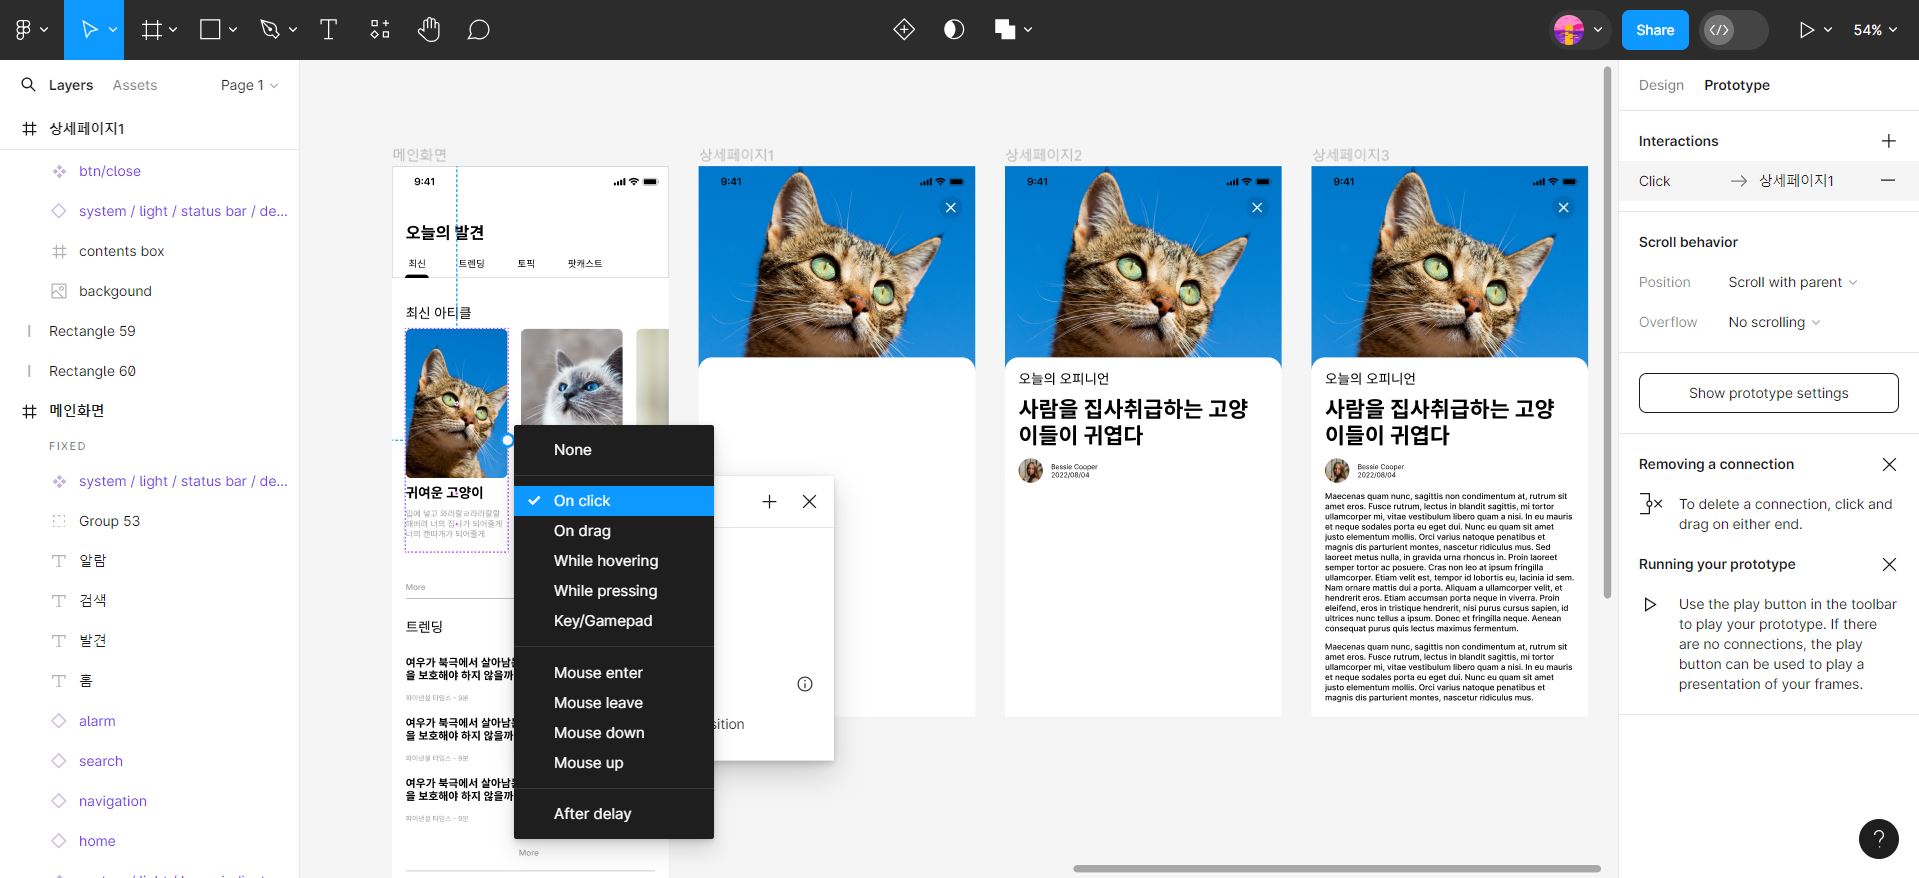Click the Create component icon
This screenshot has height=878, width=1919.
click(904, 30)
